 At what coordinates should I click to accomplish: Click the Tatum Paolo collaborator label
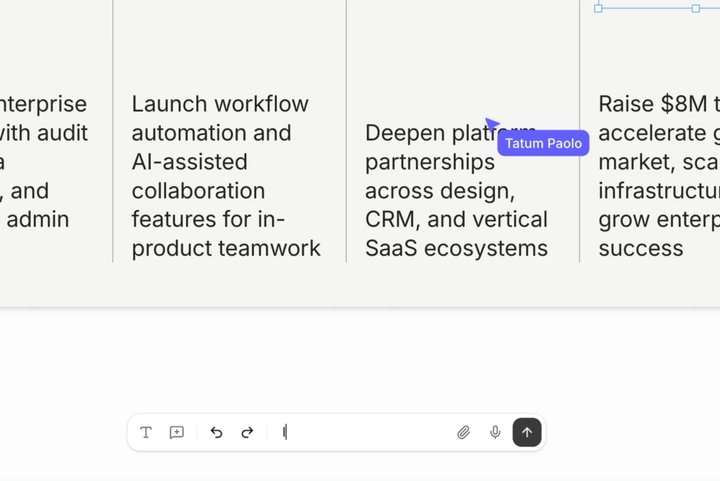tap(543, 143)
